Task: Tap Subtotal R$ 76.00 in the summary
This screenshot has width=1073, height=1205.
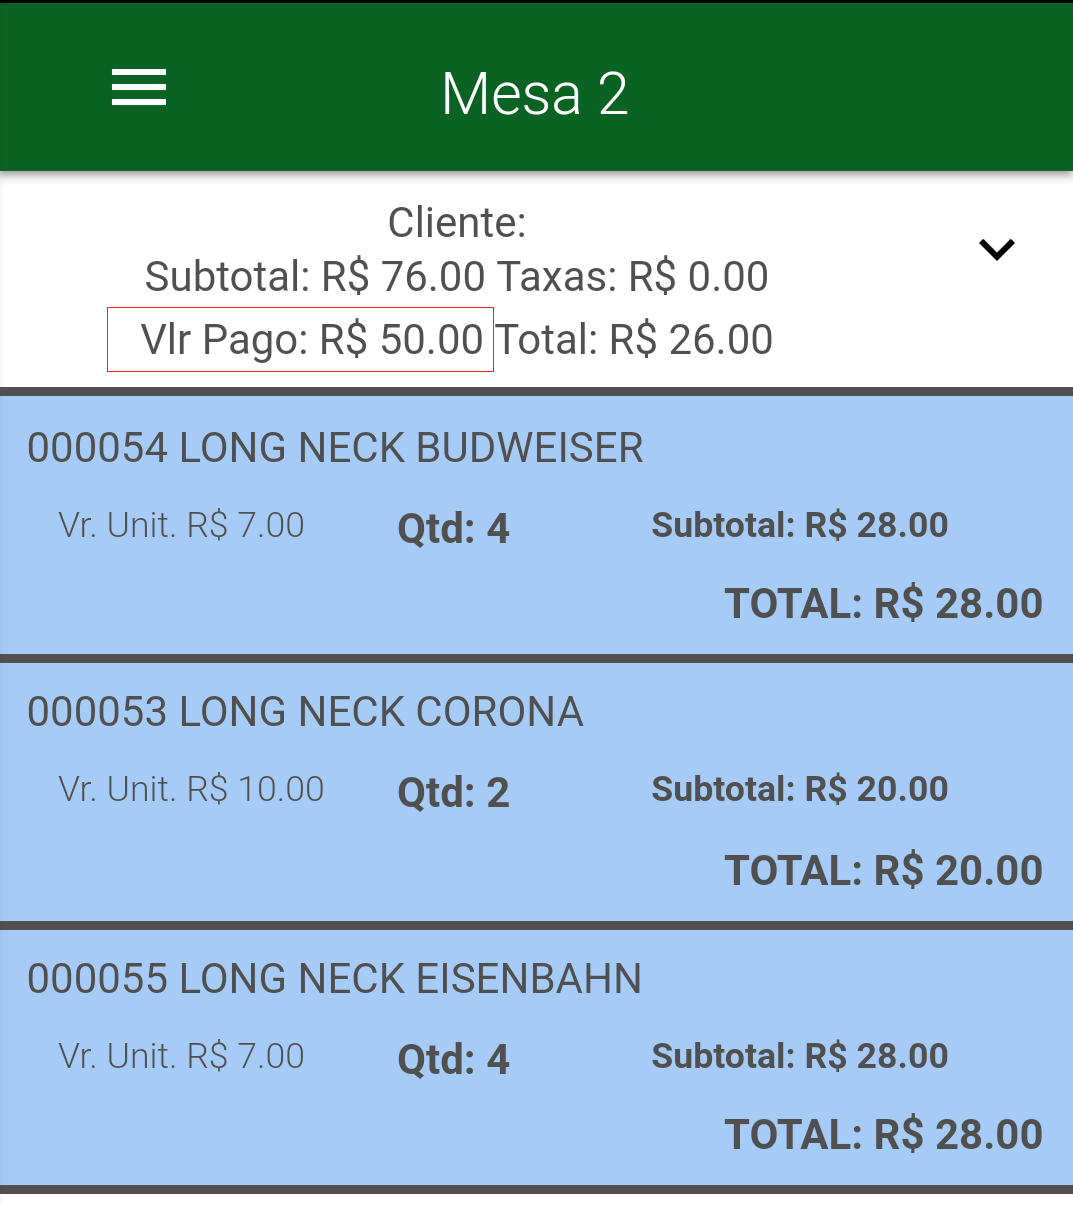Action: 315,277
